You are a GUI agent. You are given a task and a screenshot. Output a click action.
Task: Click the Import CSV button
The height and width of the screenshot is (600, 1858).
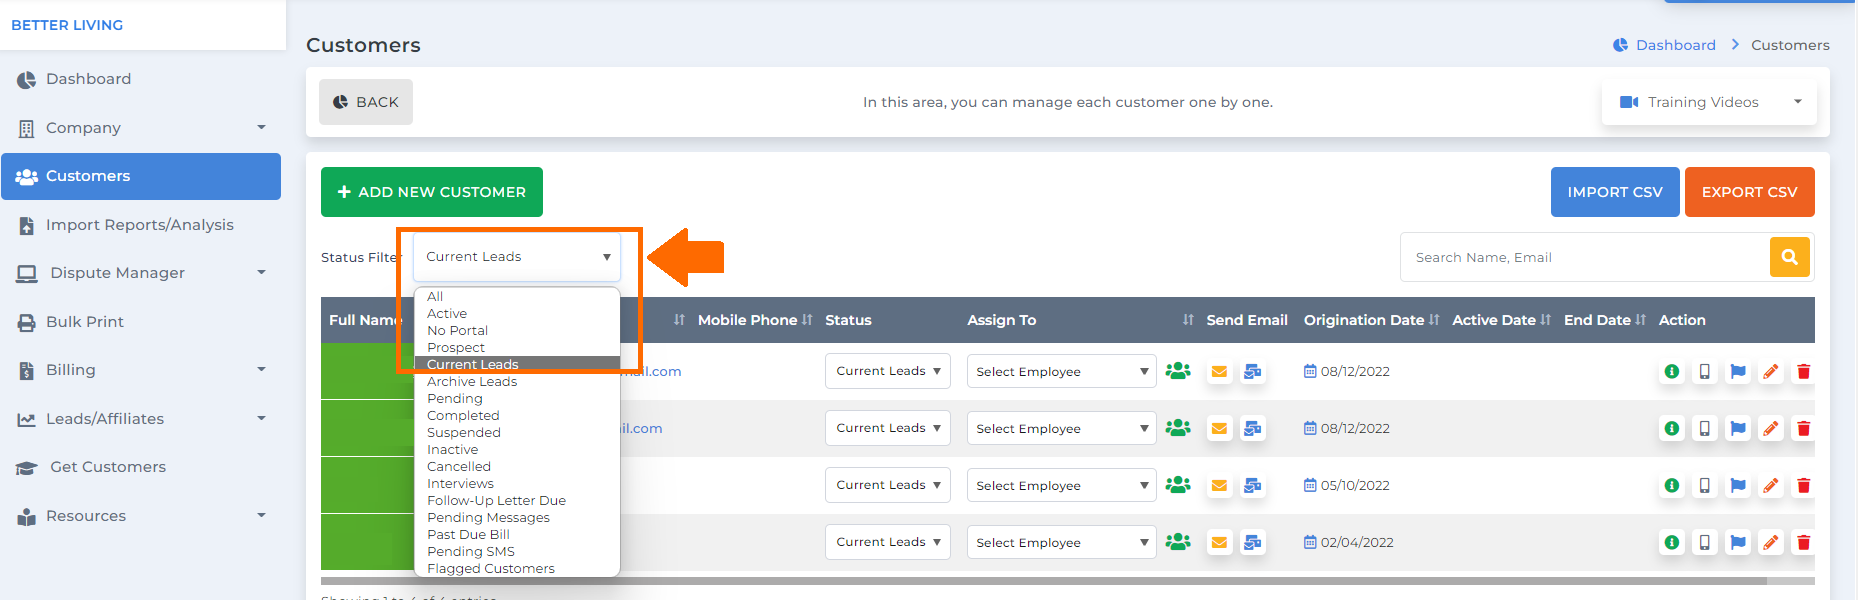click(1615, 192)
